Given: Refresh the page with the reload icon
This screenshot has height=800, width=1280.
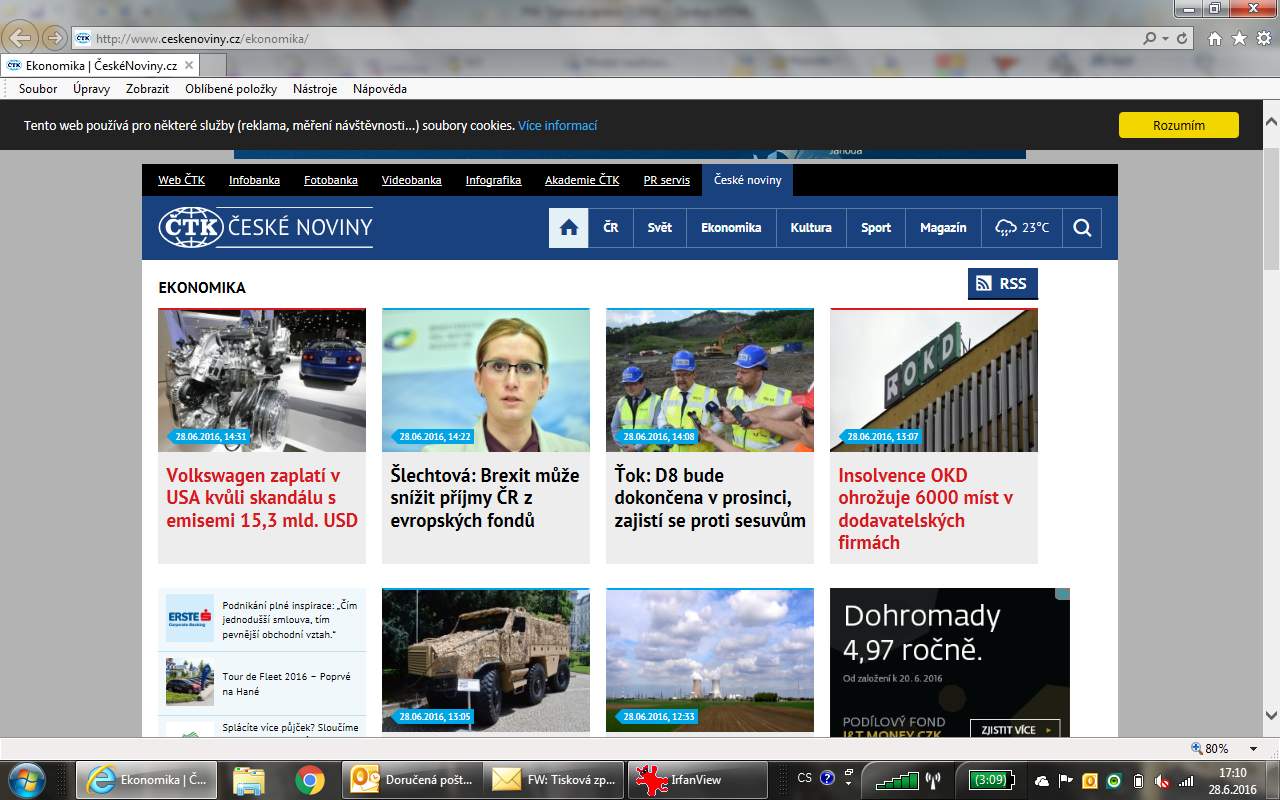Looking at the screenshot, I should point(1182,39).
